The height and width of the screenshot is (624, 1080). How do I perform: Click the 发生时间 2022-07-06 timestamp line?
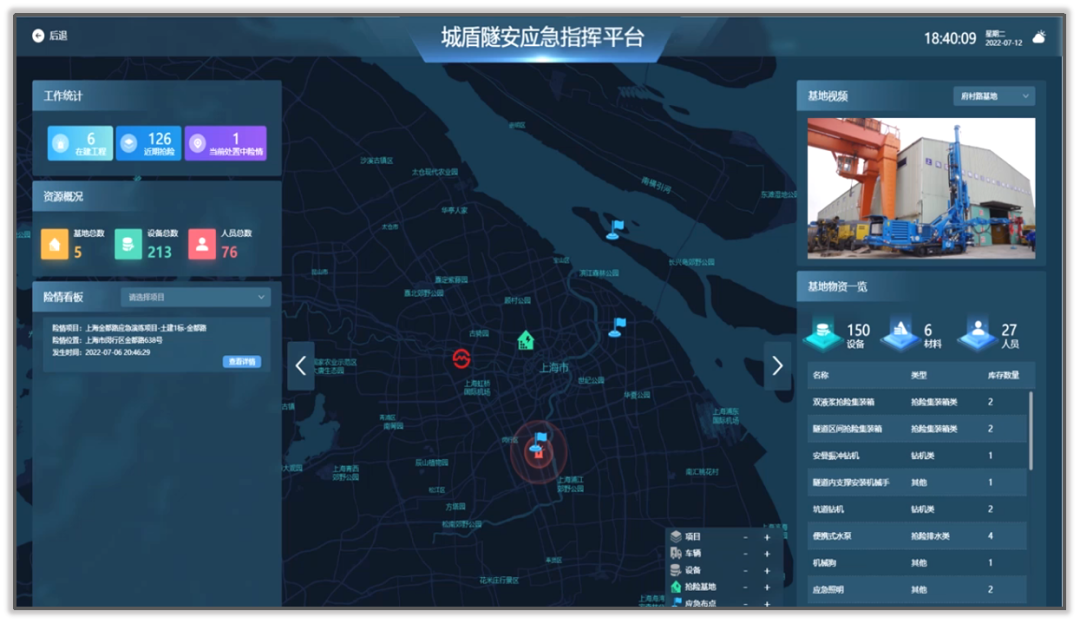101,352
